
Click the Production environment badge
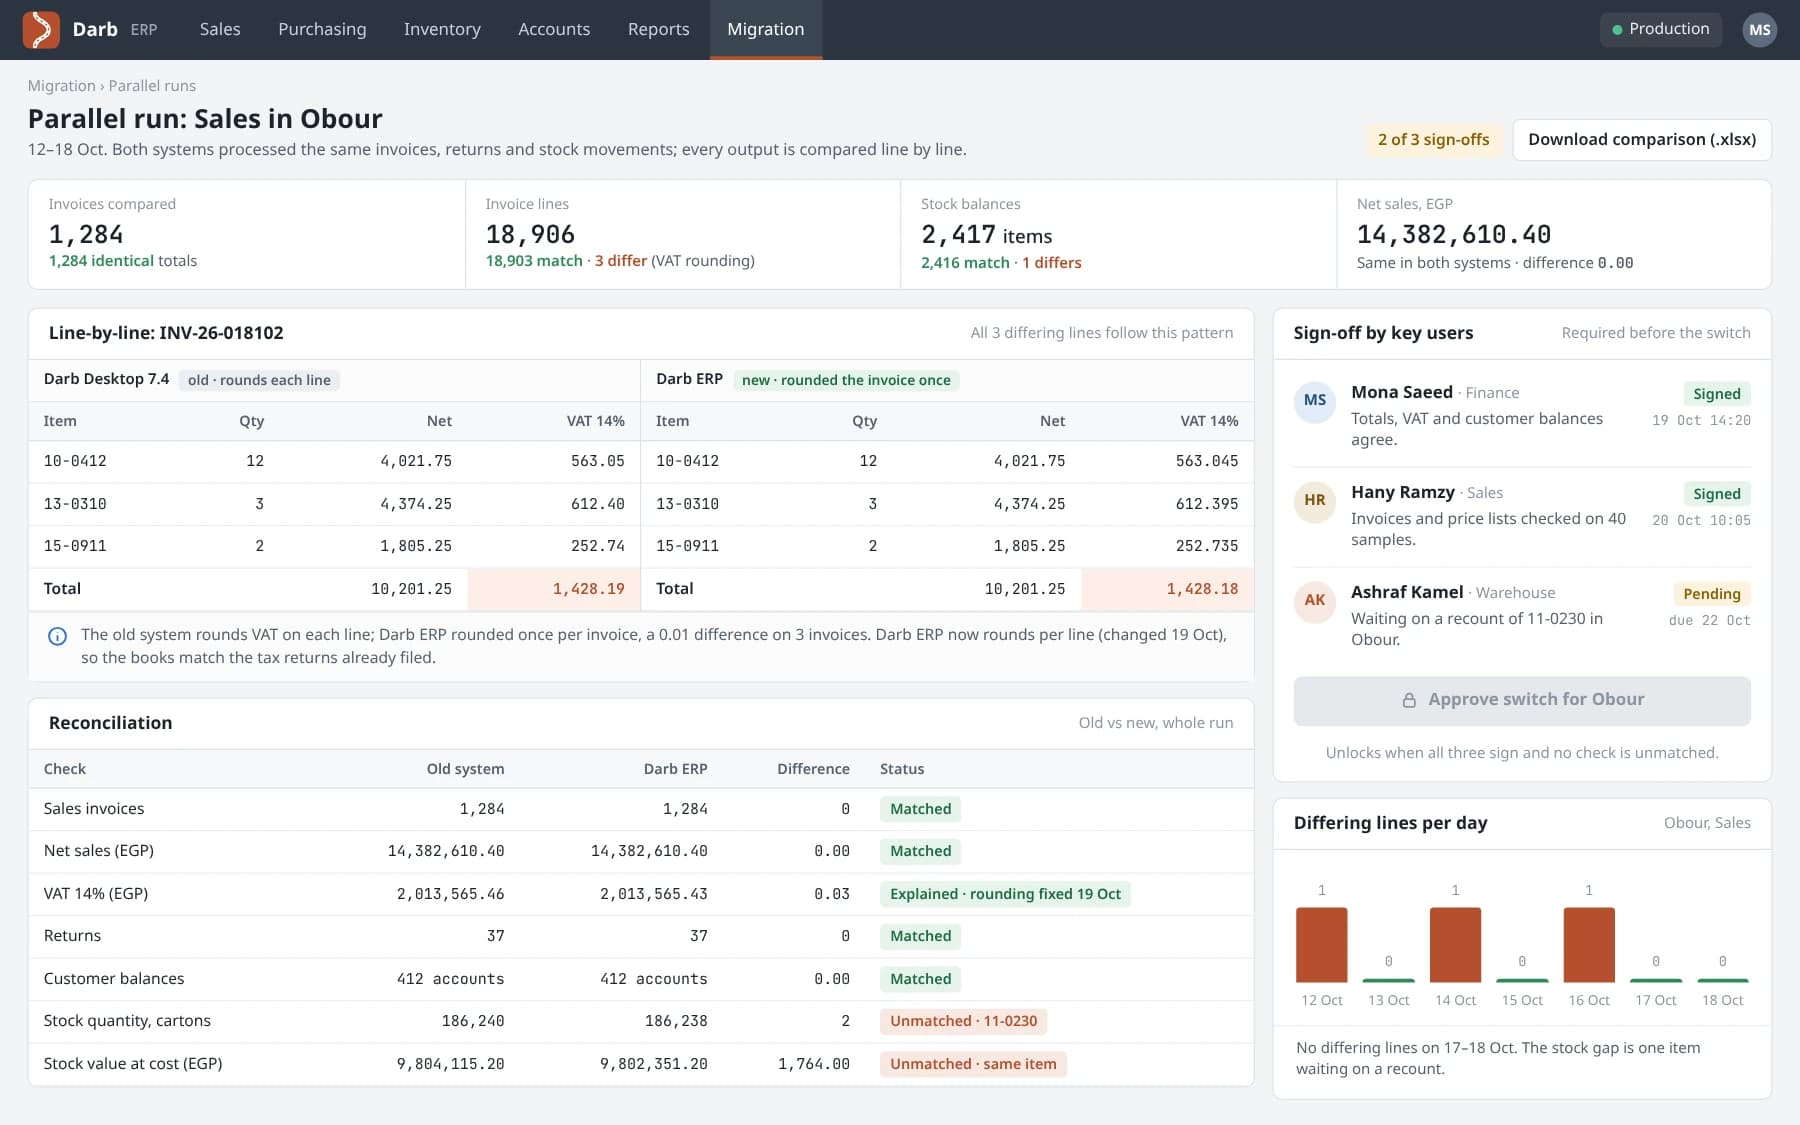[x=1661, y=30]
